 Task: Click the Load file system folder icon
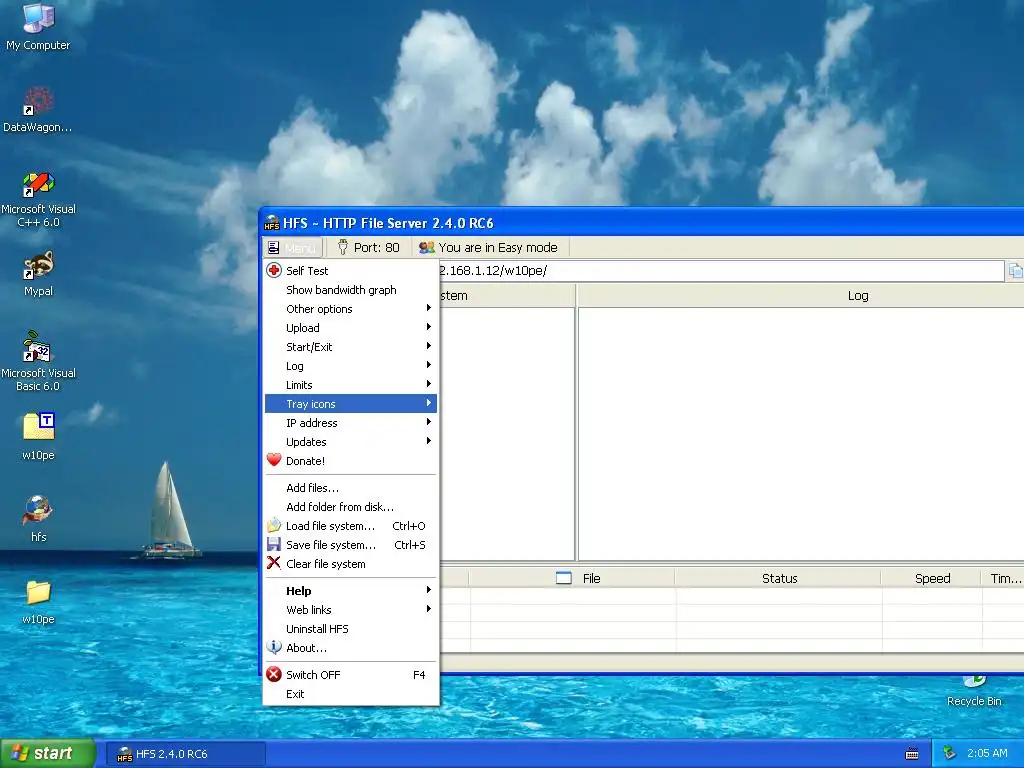tap(274, 525)
